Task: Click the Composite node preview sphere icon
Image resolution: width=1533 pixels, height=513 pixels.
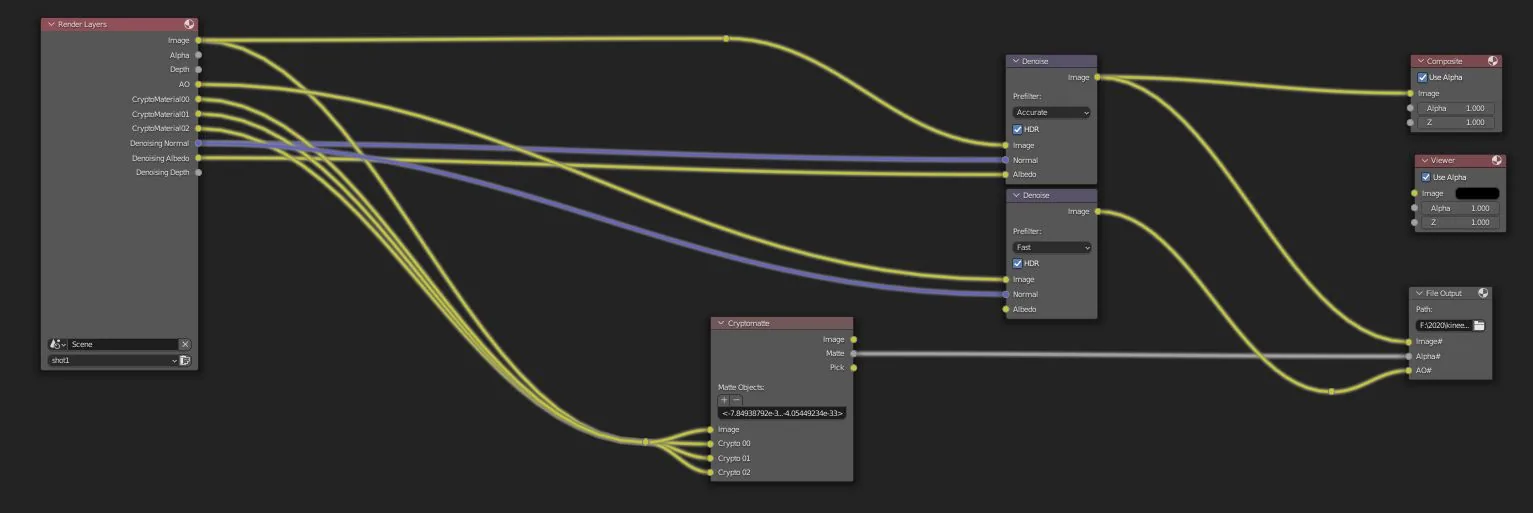Action: point(1493,61)
